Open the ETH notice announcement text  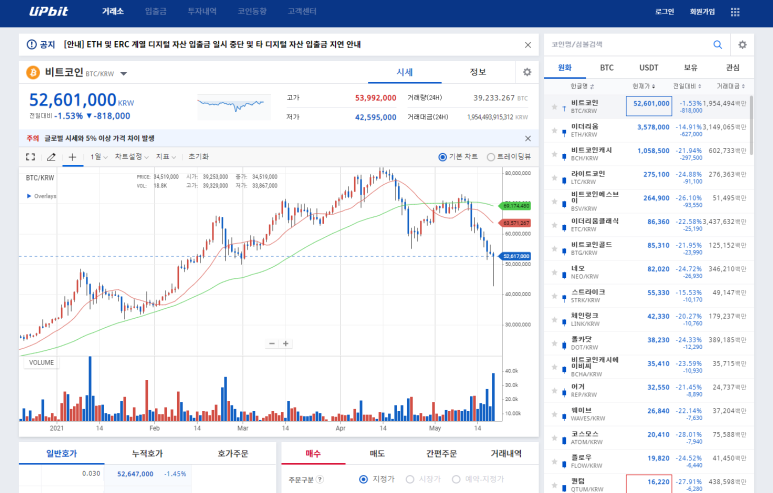tap(212, 44)
